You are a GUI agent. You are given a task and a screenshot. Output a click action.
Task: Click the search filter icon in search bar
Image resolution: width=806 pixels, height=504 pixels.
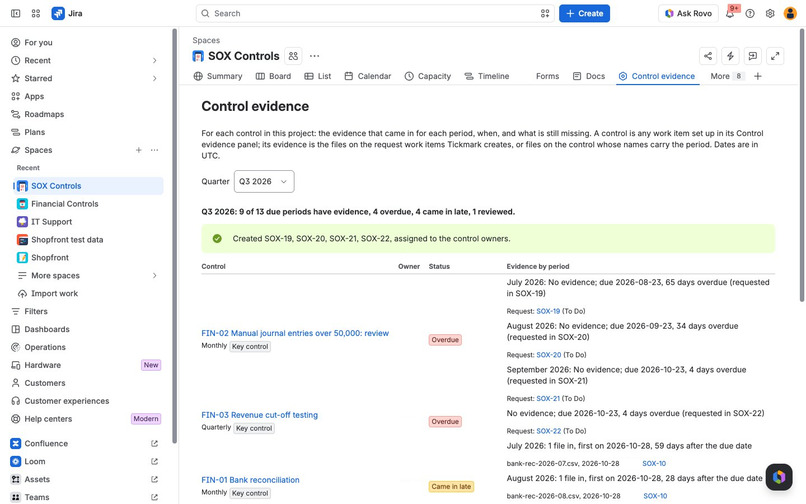tap(545, 13)
